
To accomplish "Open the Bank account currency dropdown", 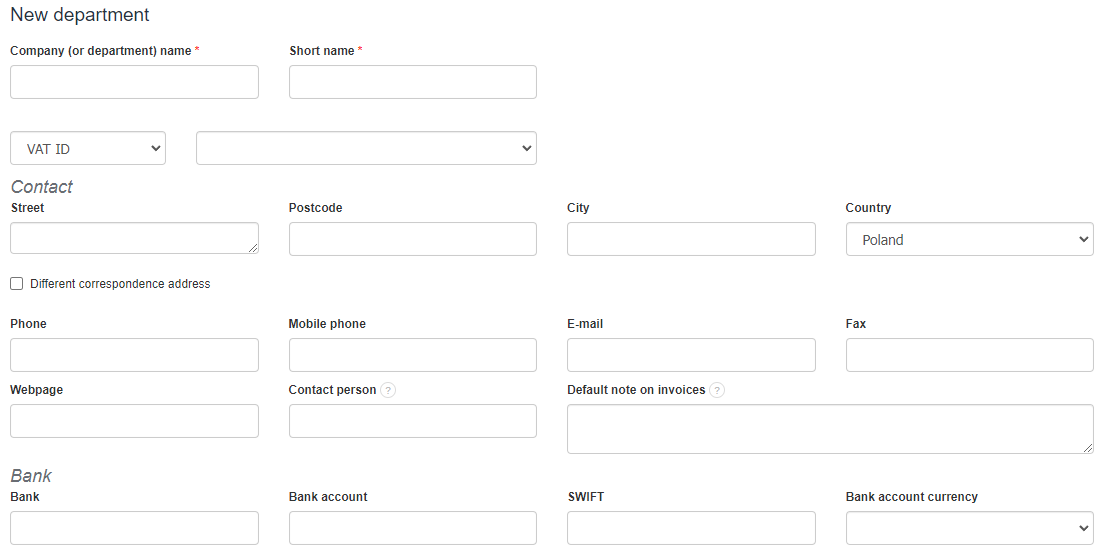I will pyautogui.click(x=969, y=528).
